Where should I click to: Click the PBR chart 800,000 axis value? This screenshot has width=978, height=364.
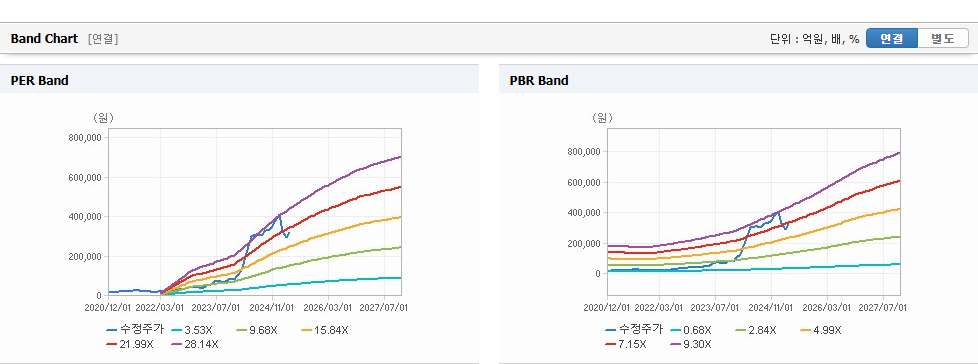tap(584, 151)
